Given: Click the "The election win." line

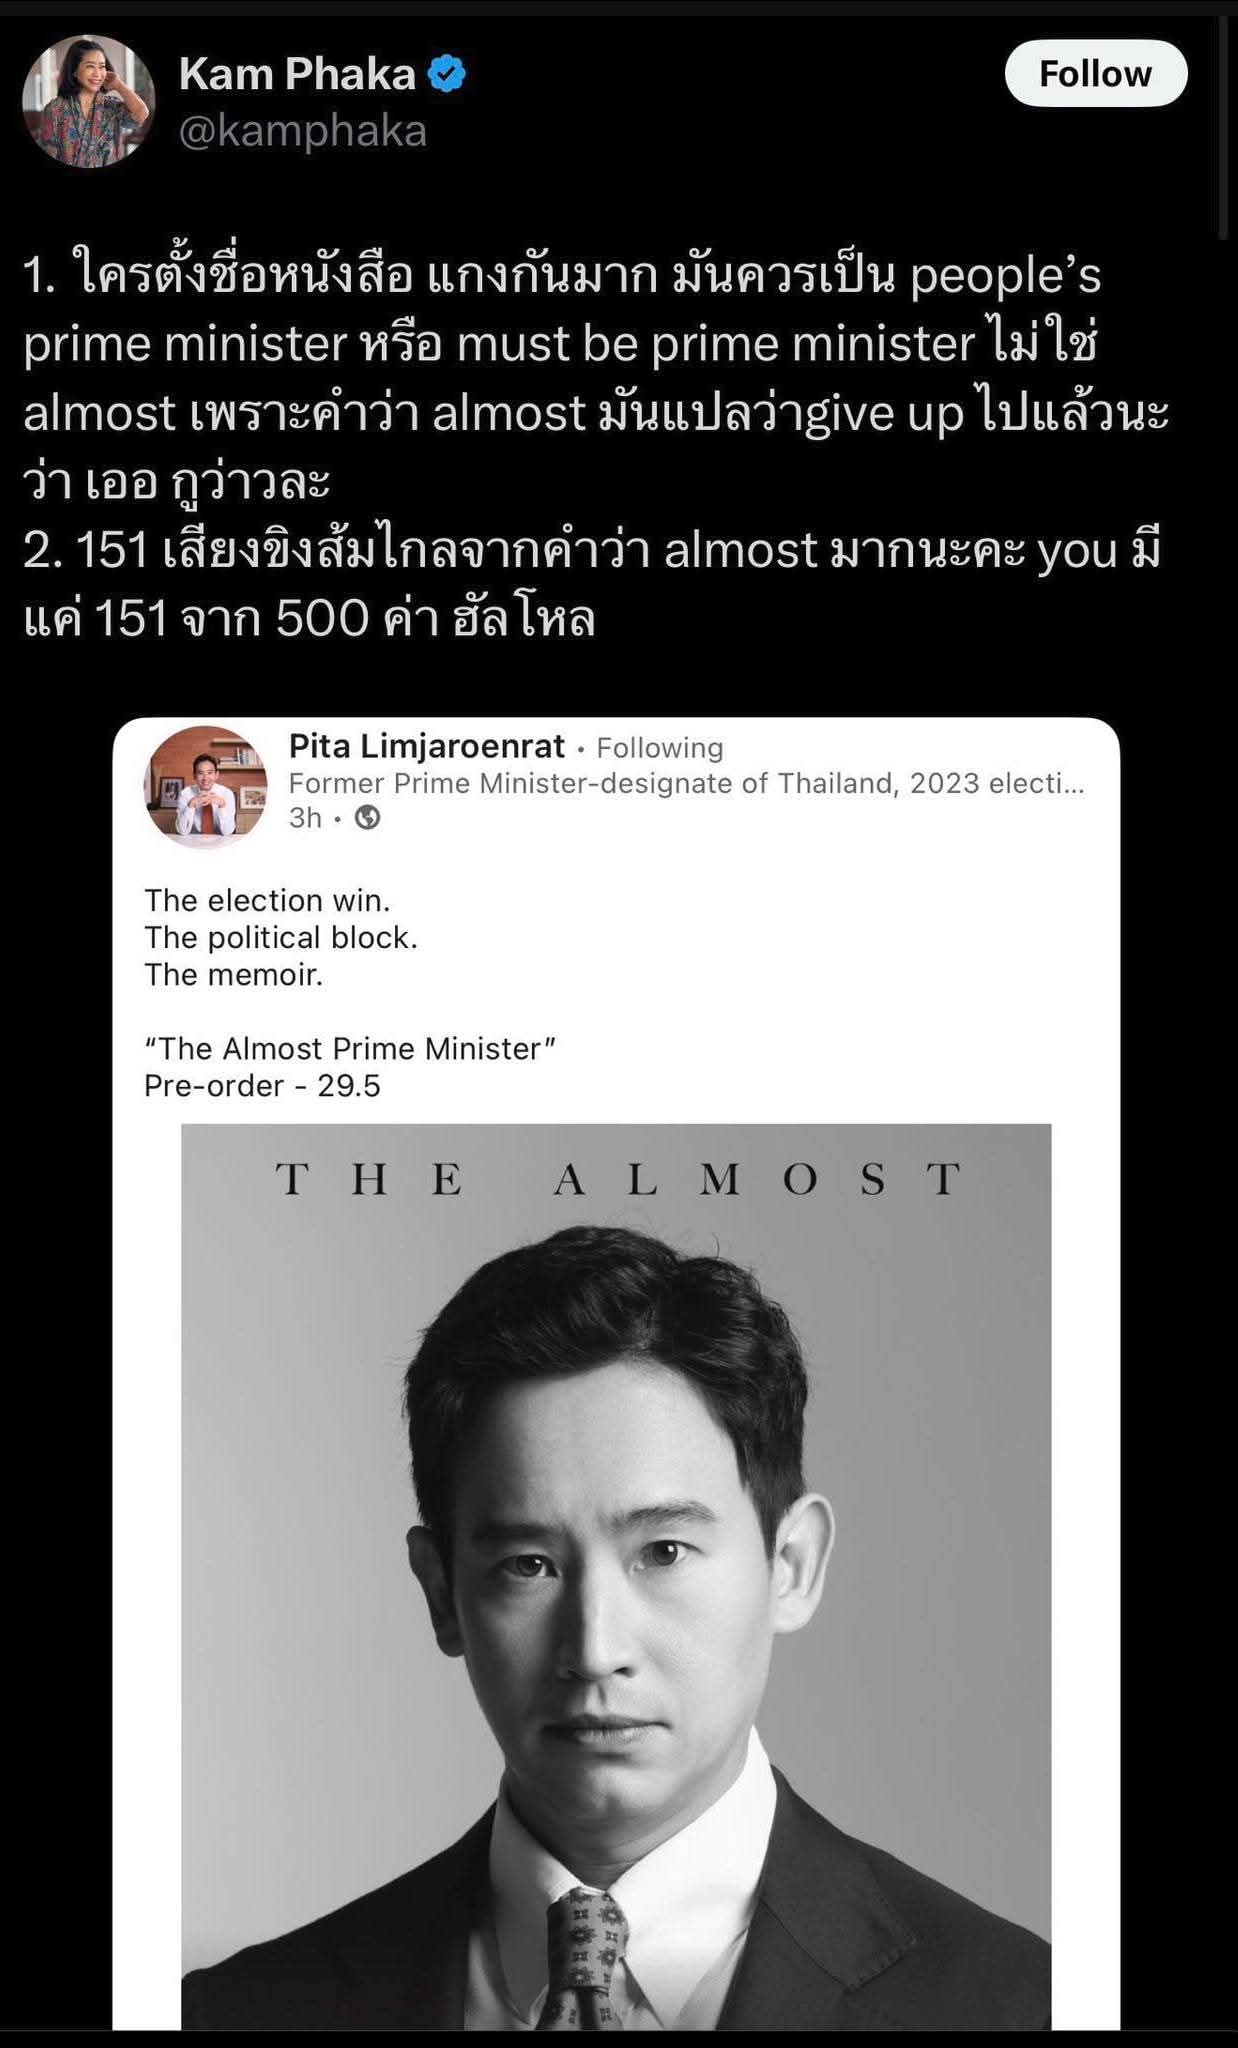Looking at the screenshot, I should 267,900.
